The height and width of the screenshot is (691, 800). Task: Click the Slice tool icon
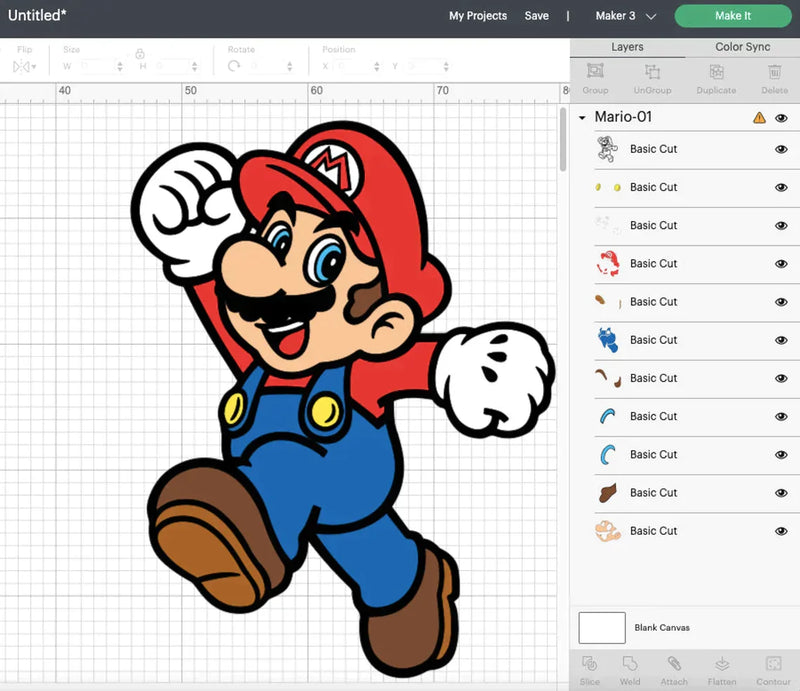[x=589, y=663]
